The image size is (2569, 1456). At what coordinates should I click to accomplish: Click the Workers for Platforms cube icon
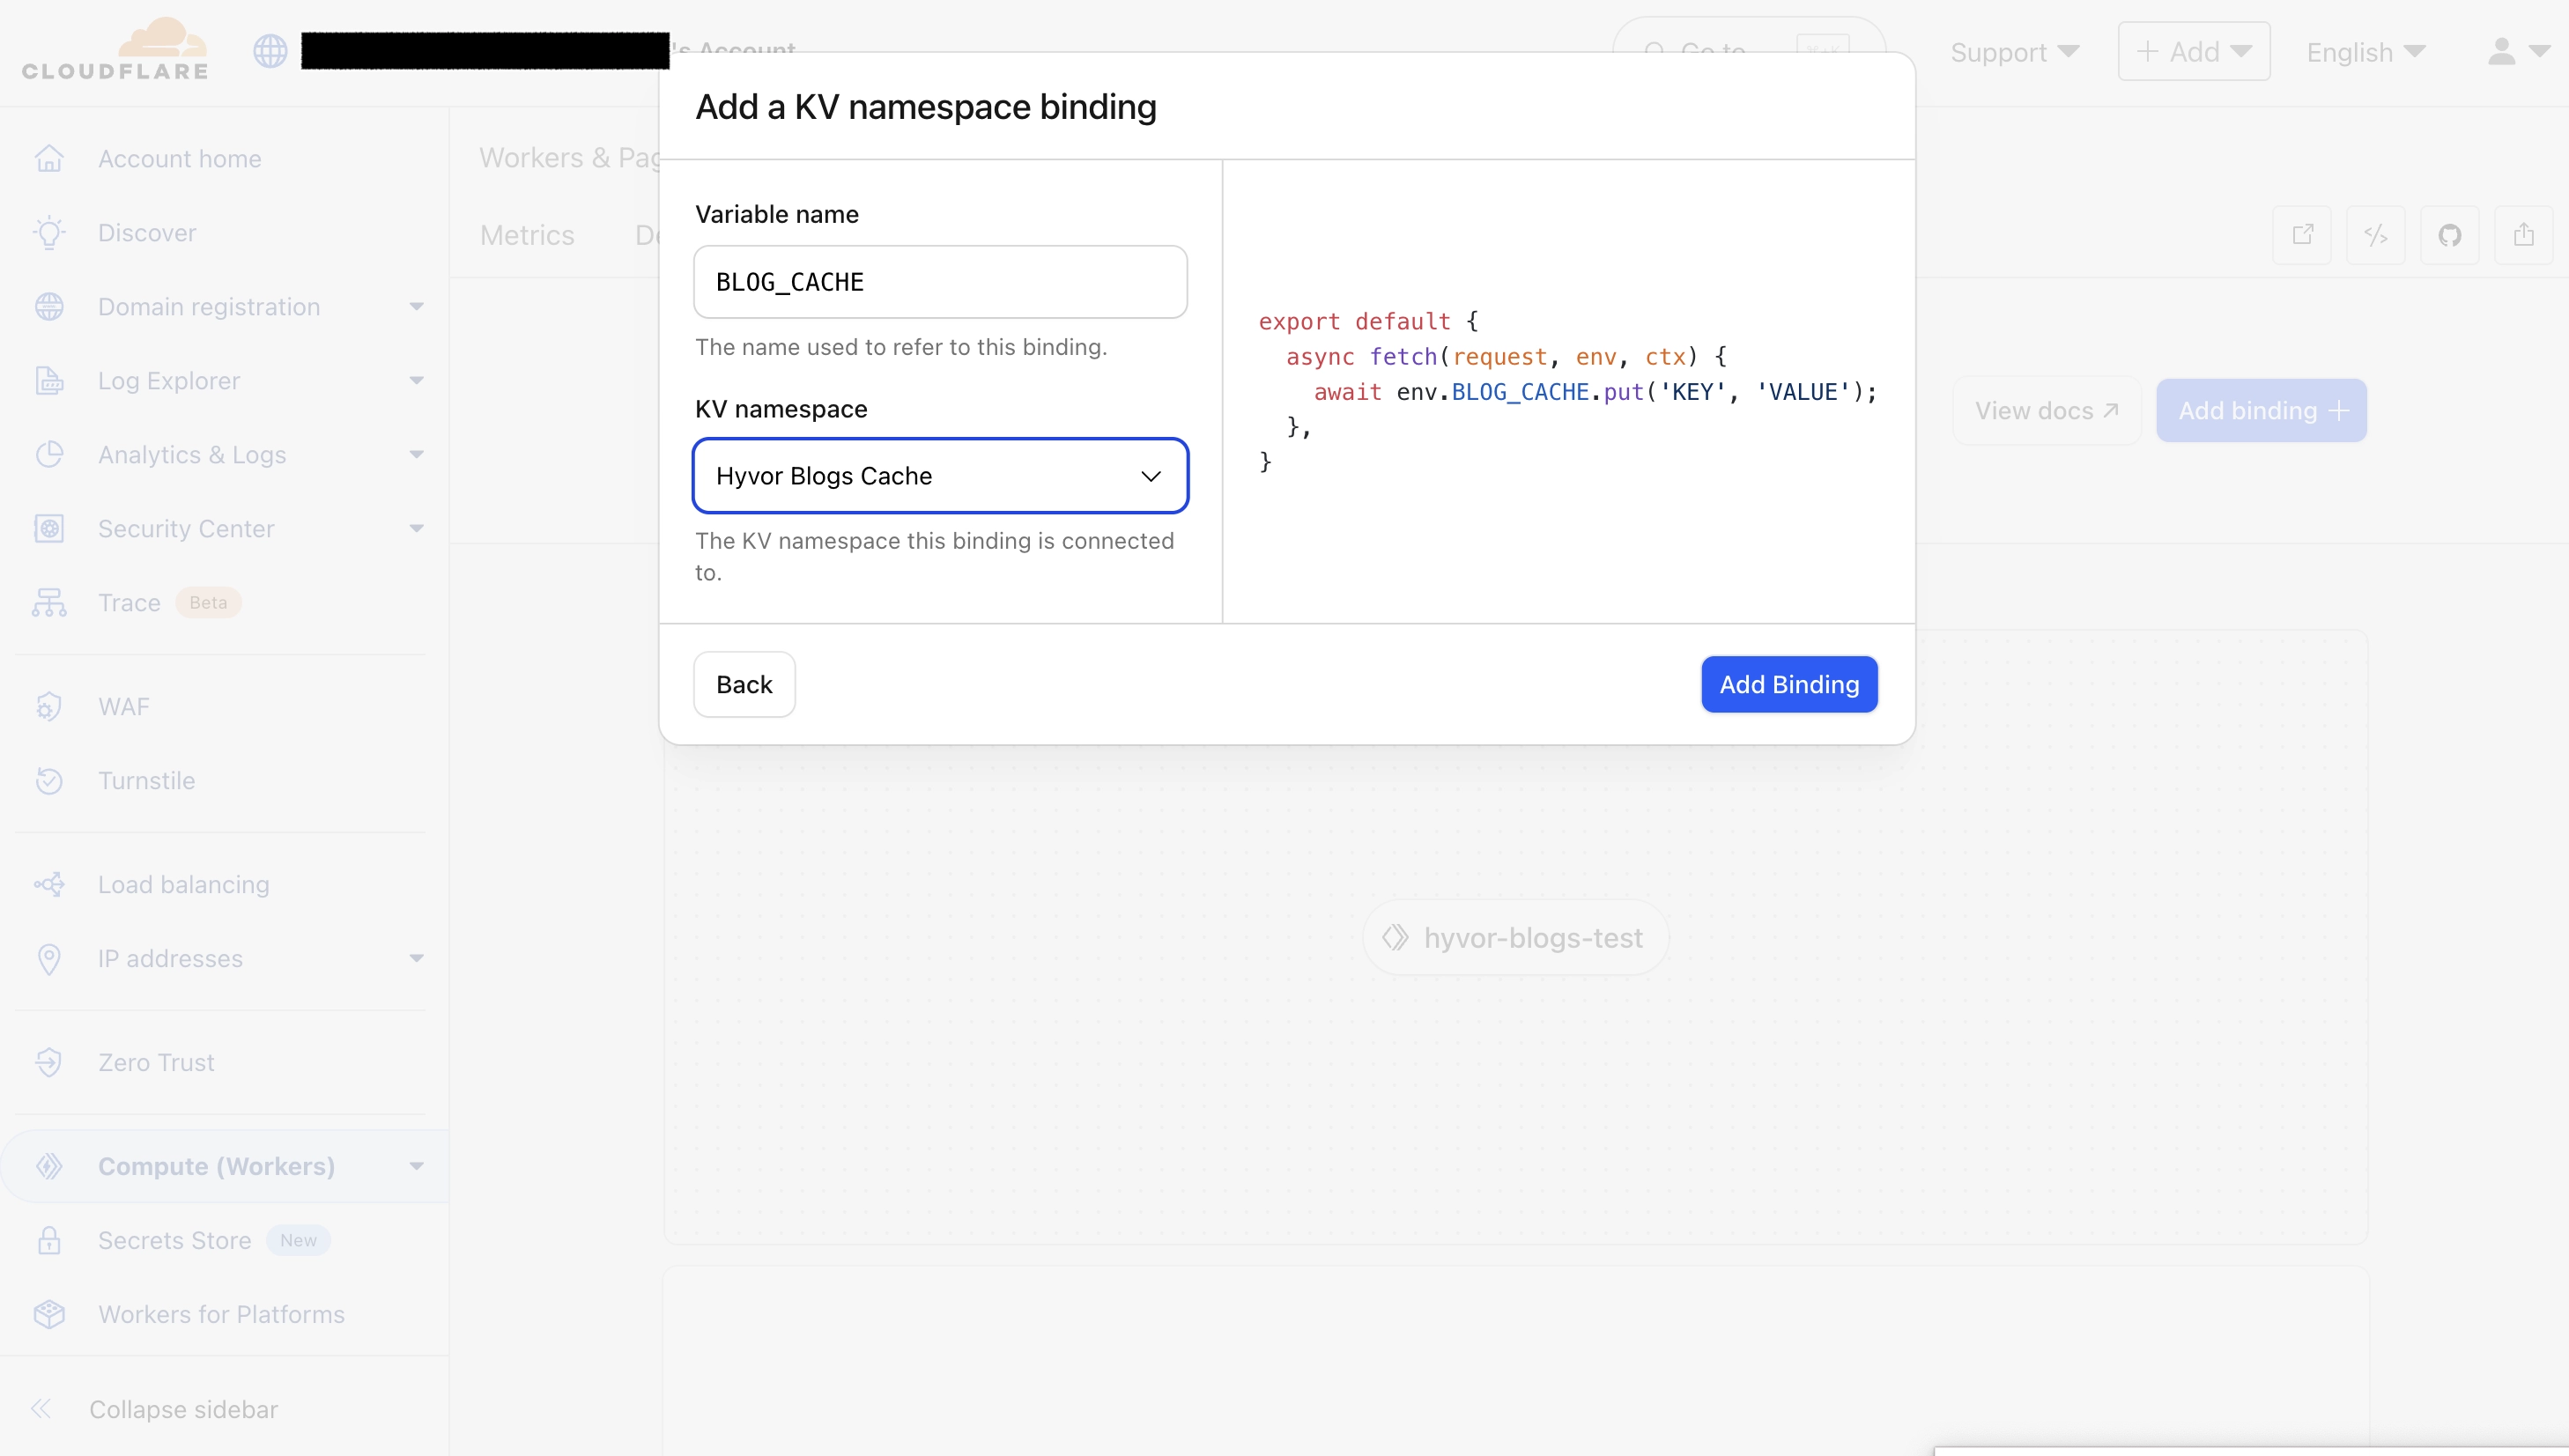point(49,1315)
